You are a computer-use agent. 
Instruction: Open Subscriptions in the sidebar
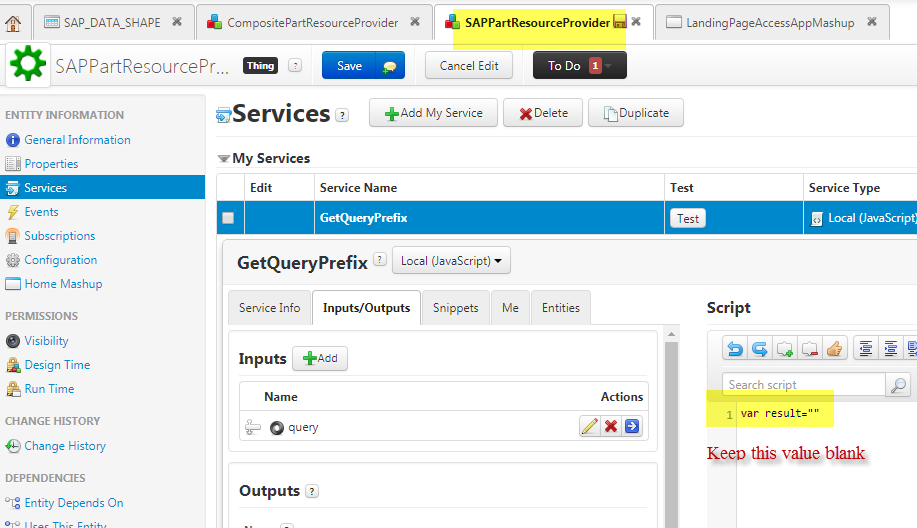pos(59,236)
